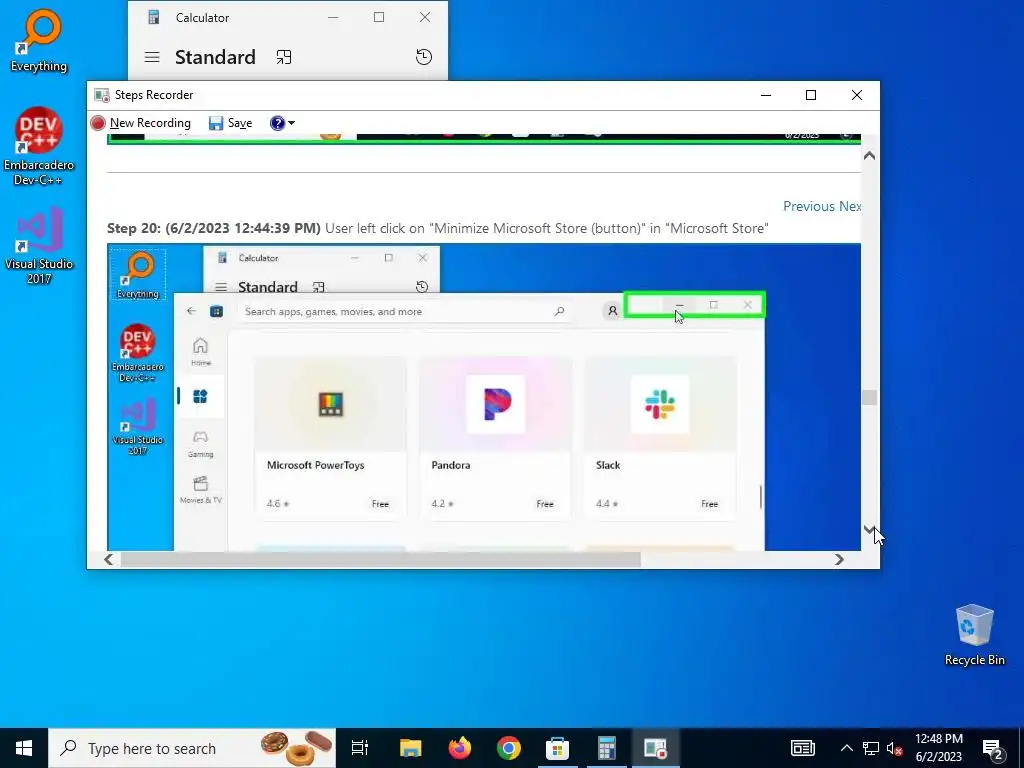This screenshot has width=1024, height=768.
Task: Select the Recycle Bin desktop icon
Action: [x=974, y=635]
